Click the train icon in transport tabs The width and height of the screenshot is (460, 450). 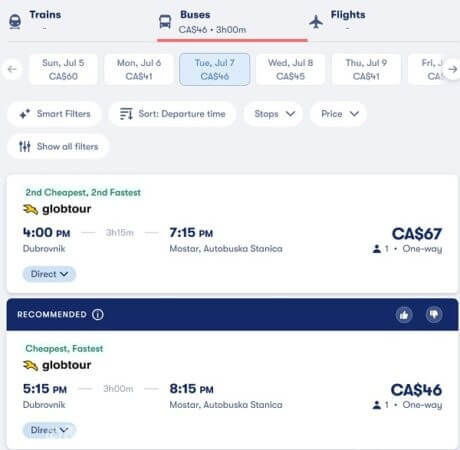click(x=15, y=21)
